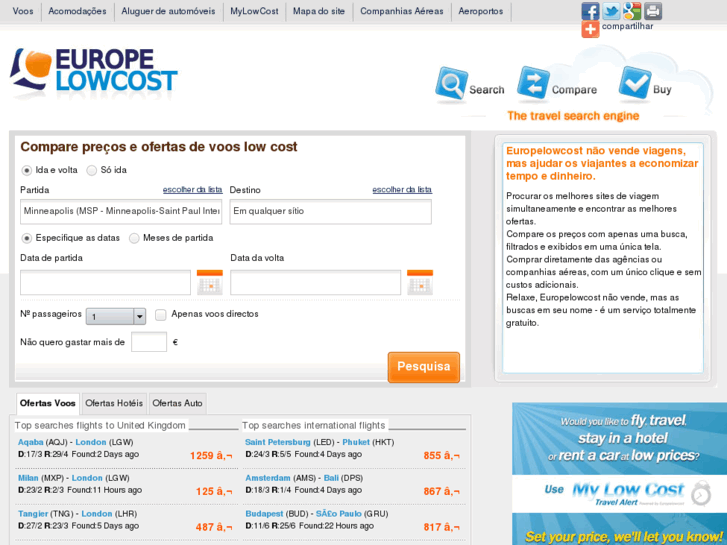Open Nº passageiros dropdown

[116, 316]
